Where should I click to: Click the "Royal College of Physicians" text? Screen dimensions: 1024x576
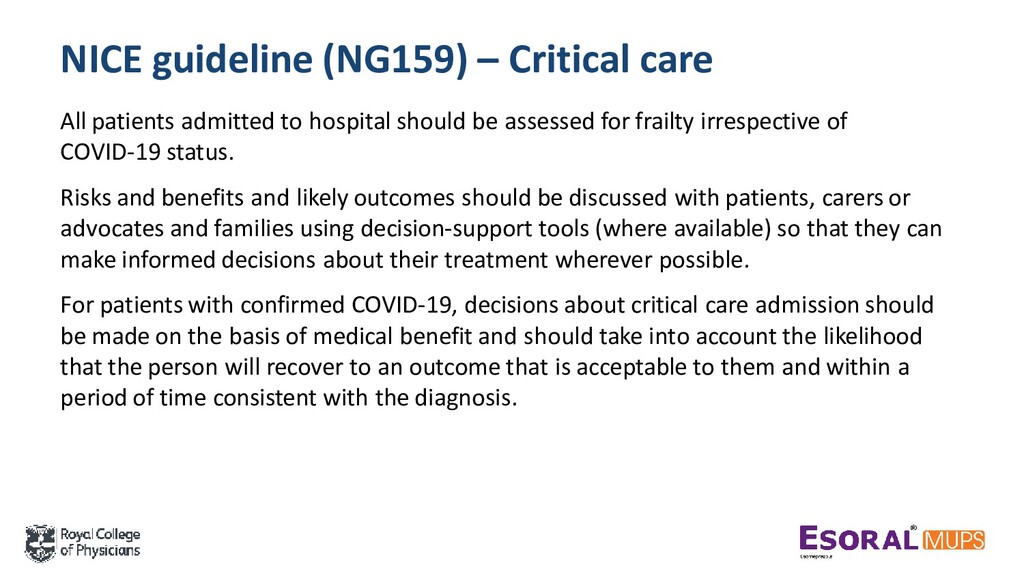click(100, 542)
